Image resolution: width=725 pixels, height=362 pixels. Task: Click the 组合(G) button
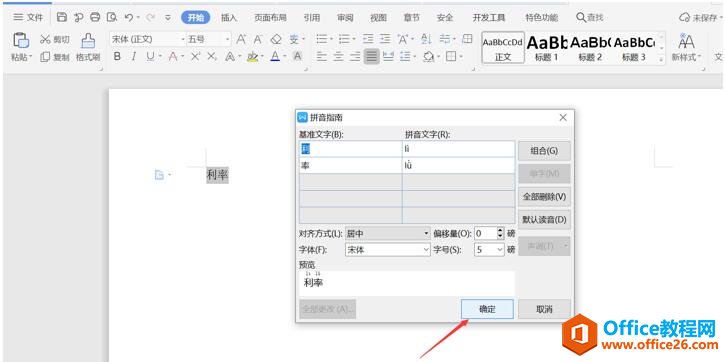coord(544,151)
